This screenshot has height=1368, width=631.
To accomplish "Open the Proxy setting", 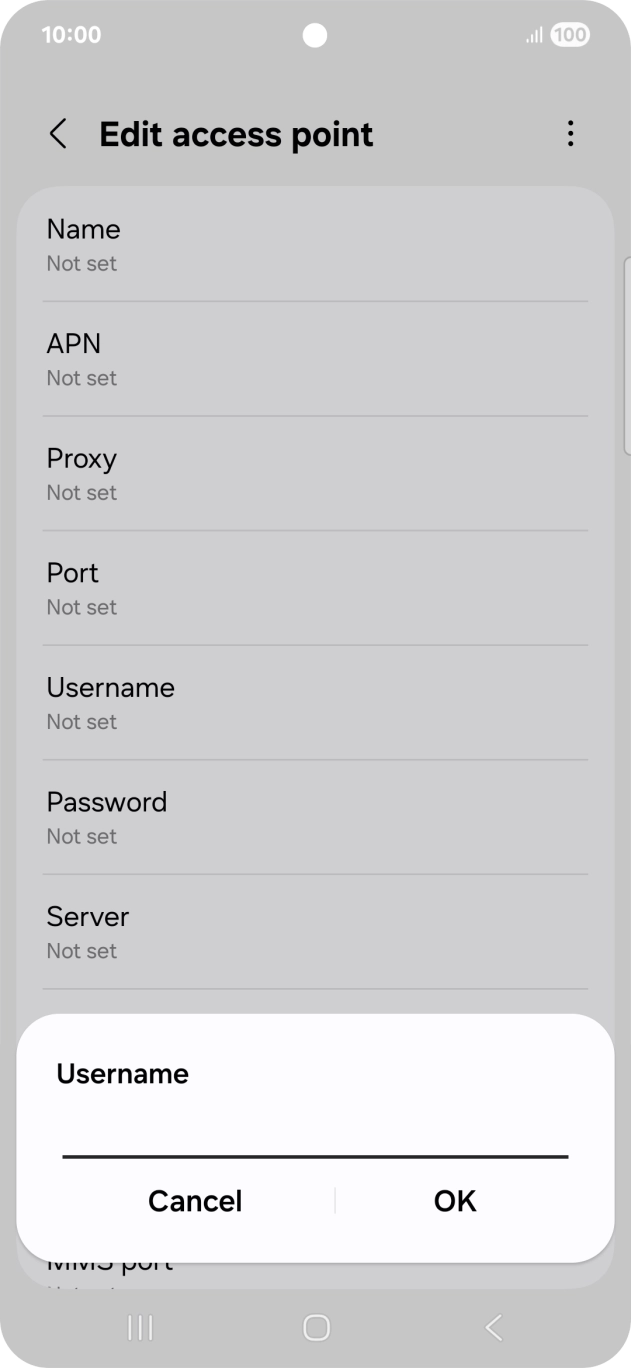I will pyautogui.click(x=315, y=472).
